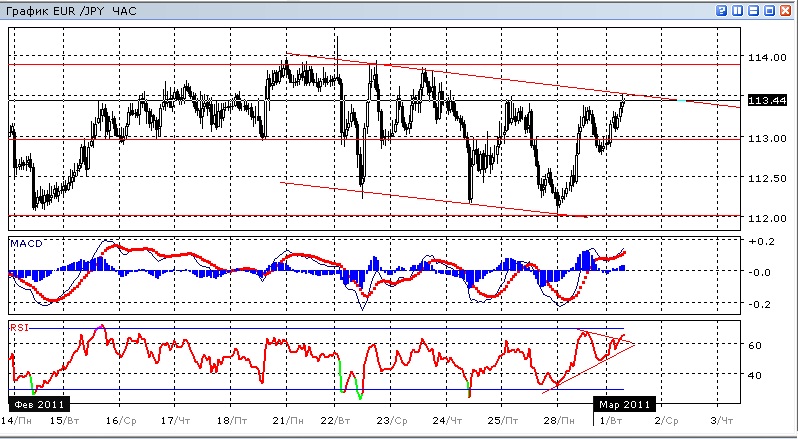Screen dimensions: 798x439
Task: Select the 15/Вт date label
Action: [x=65, y=421]
